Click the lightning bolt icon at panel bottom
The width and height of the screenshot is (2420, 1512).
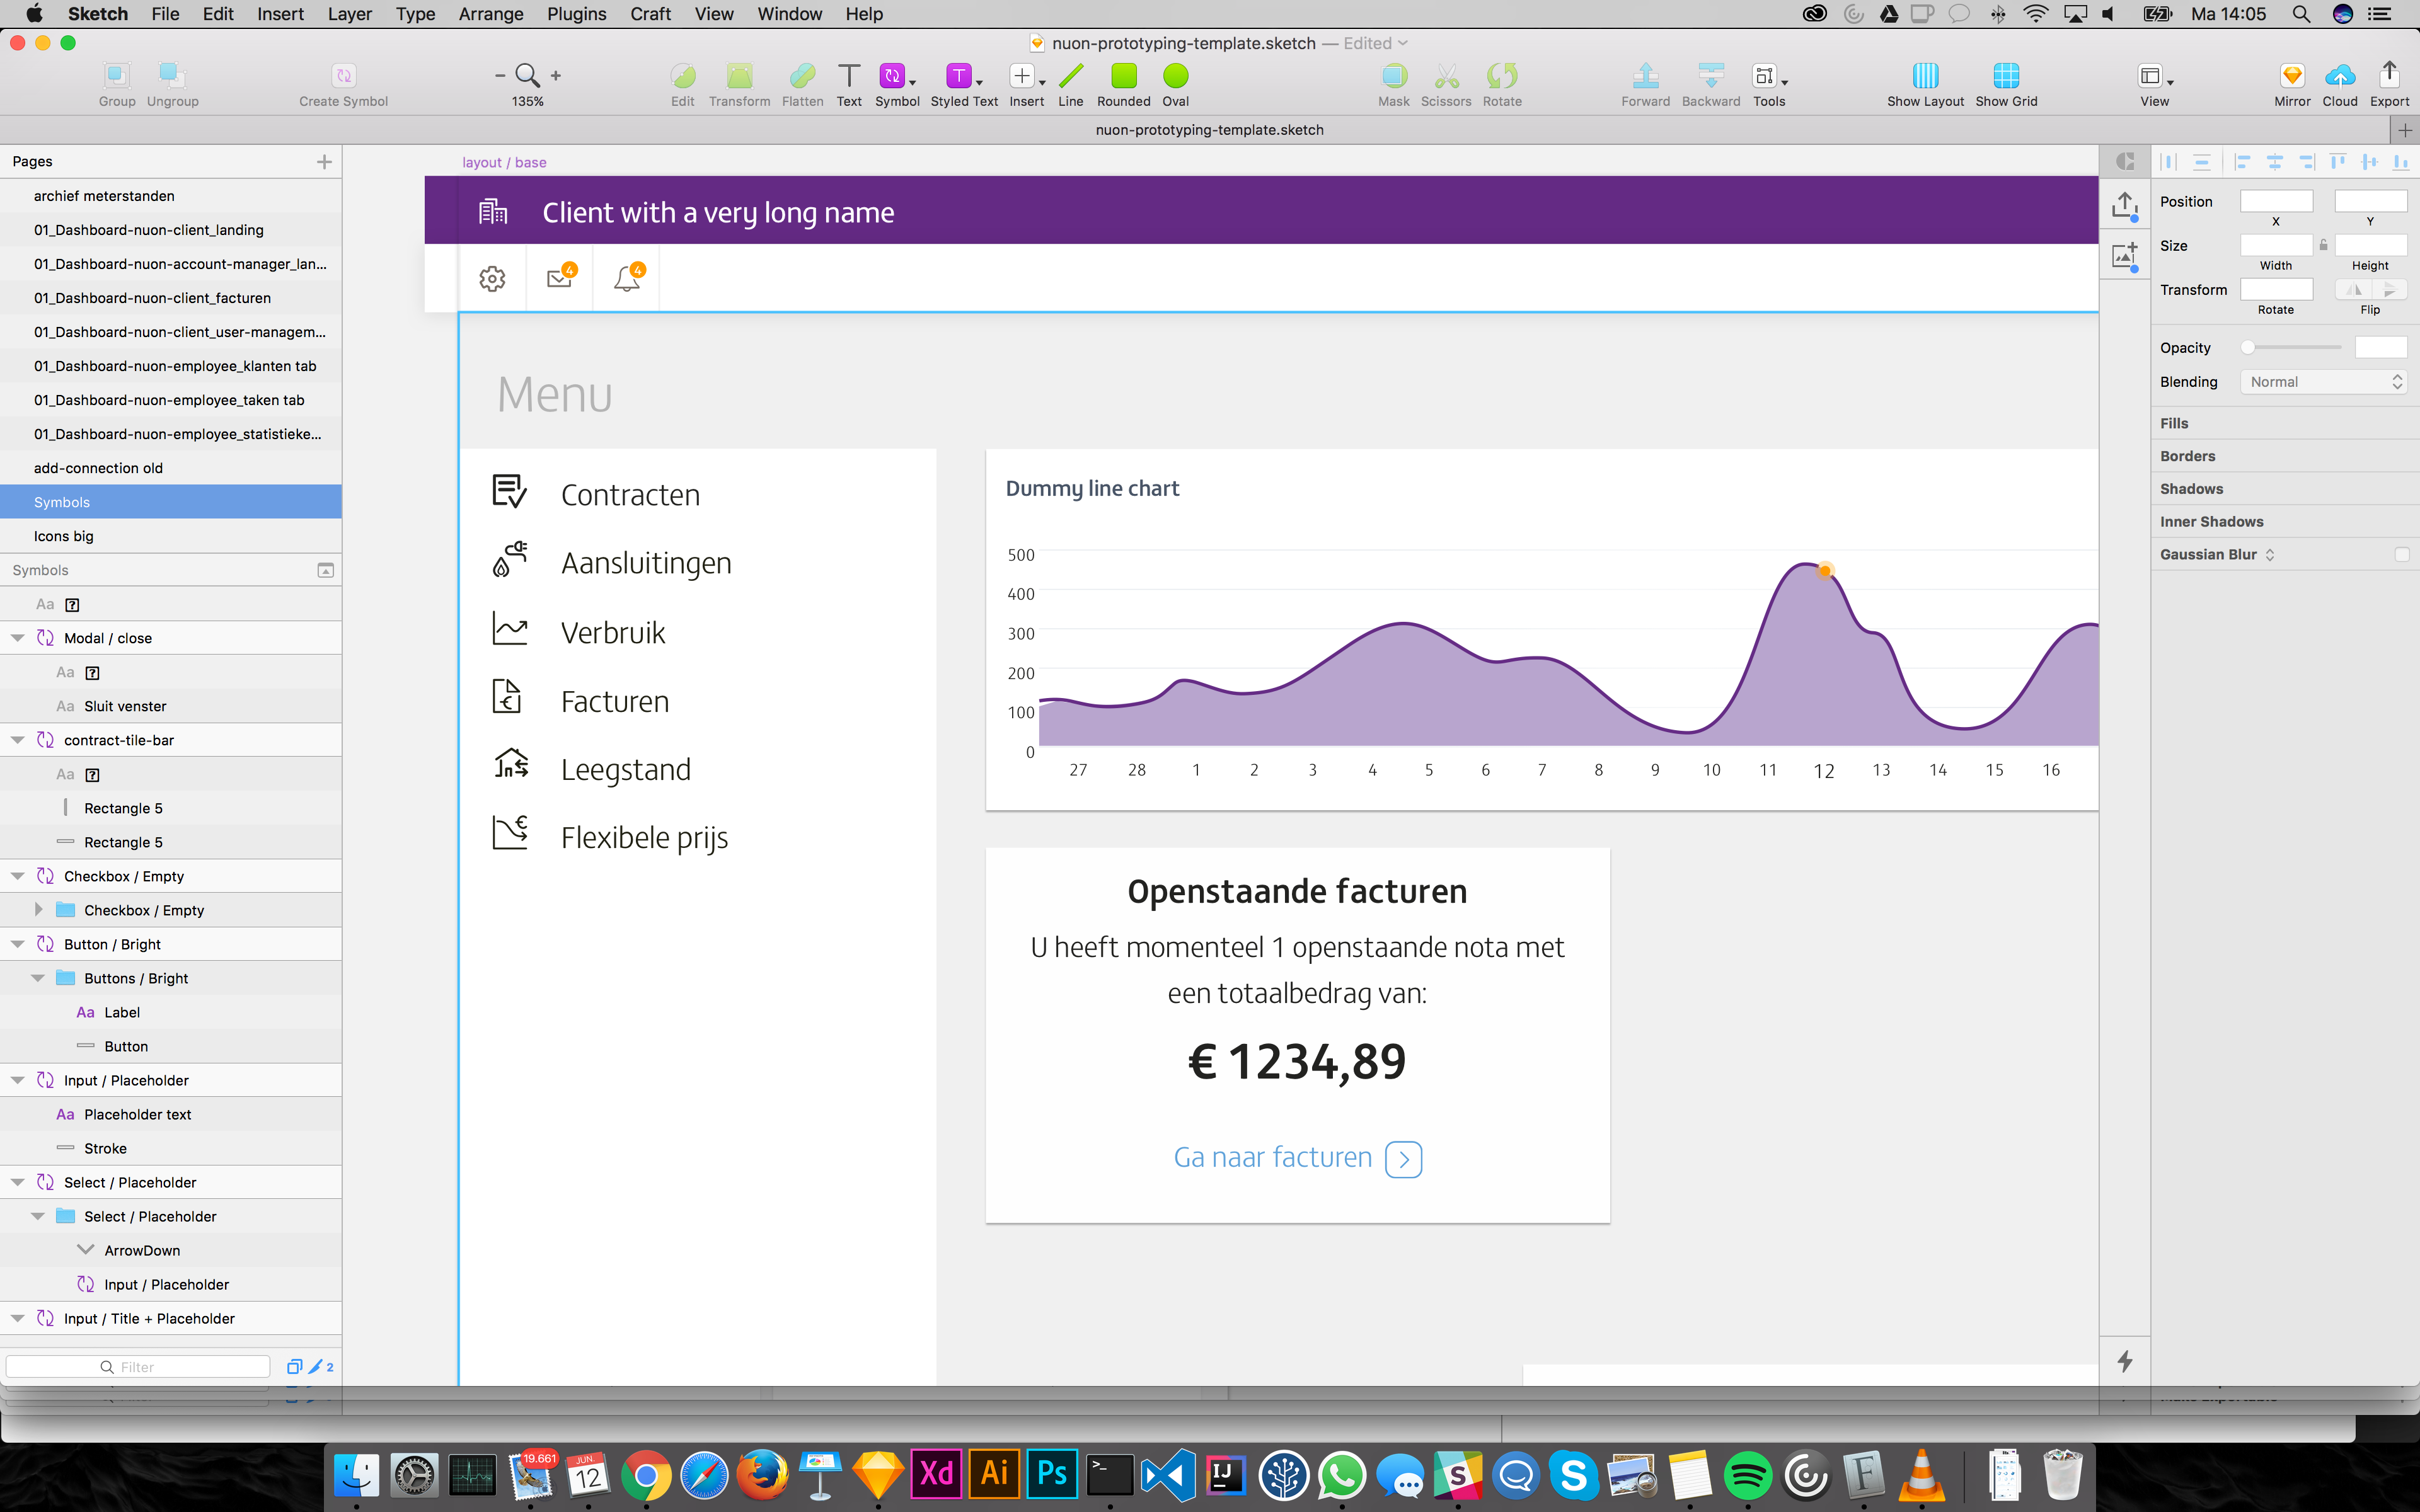click(x=2125, y=1361)
